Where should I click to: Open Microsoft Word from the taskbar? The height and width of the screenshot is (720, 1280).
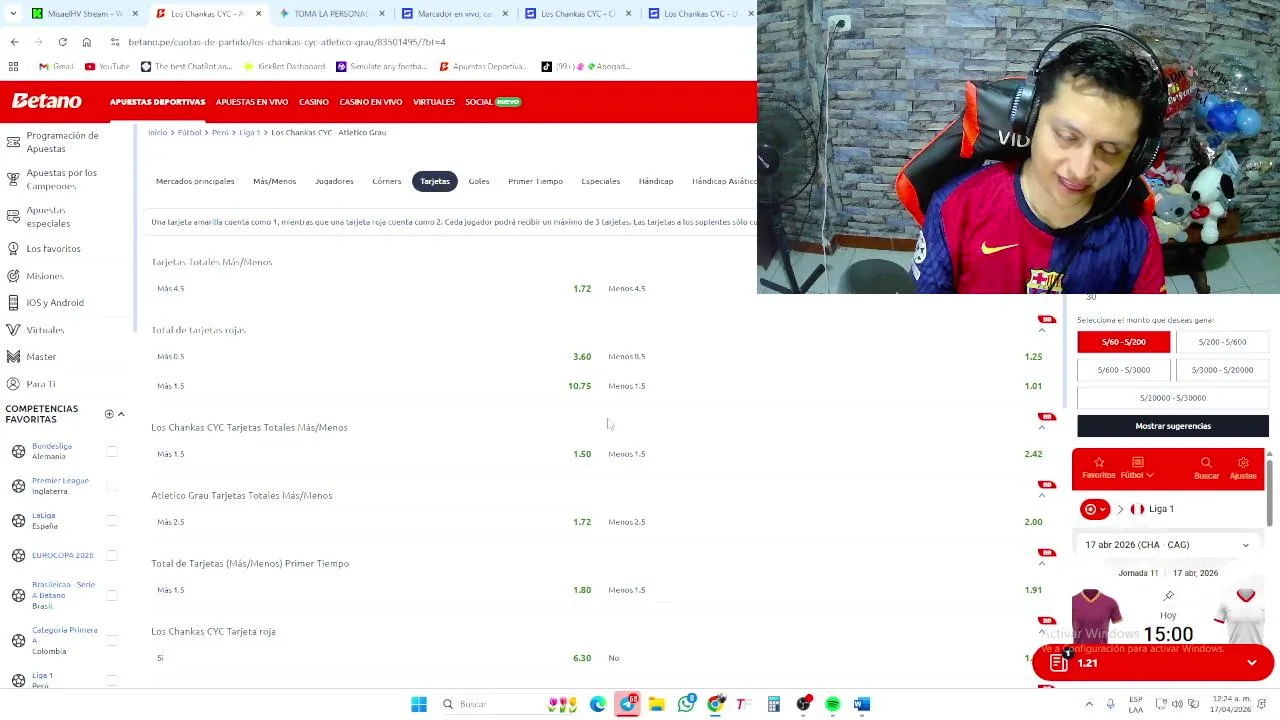862,704
